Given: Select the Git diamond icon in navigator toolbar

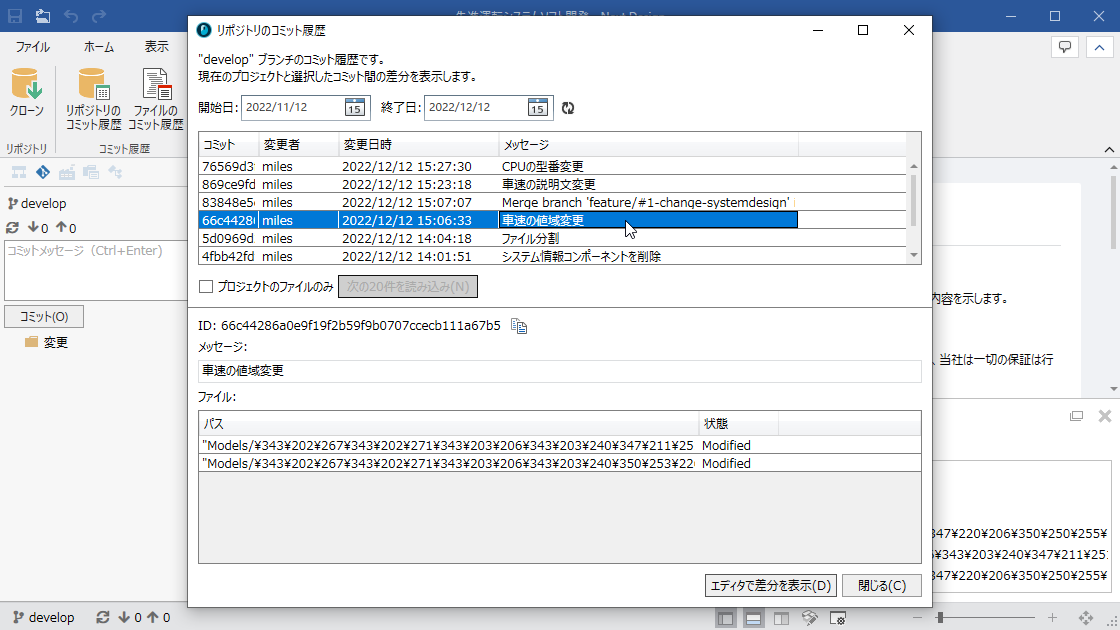Looking at the screenshot, I should [x=43, y=172].
